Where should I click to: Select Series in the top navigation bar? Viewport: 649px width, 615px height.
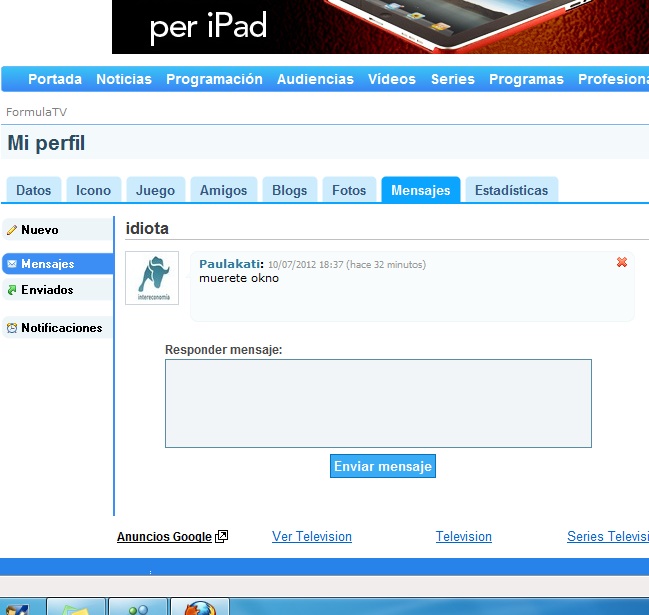(452, 79)
